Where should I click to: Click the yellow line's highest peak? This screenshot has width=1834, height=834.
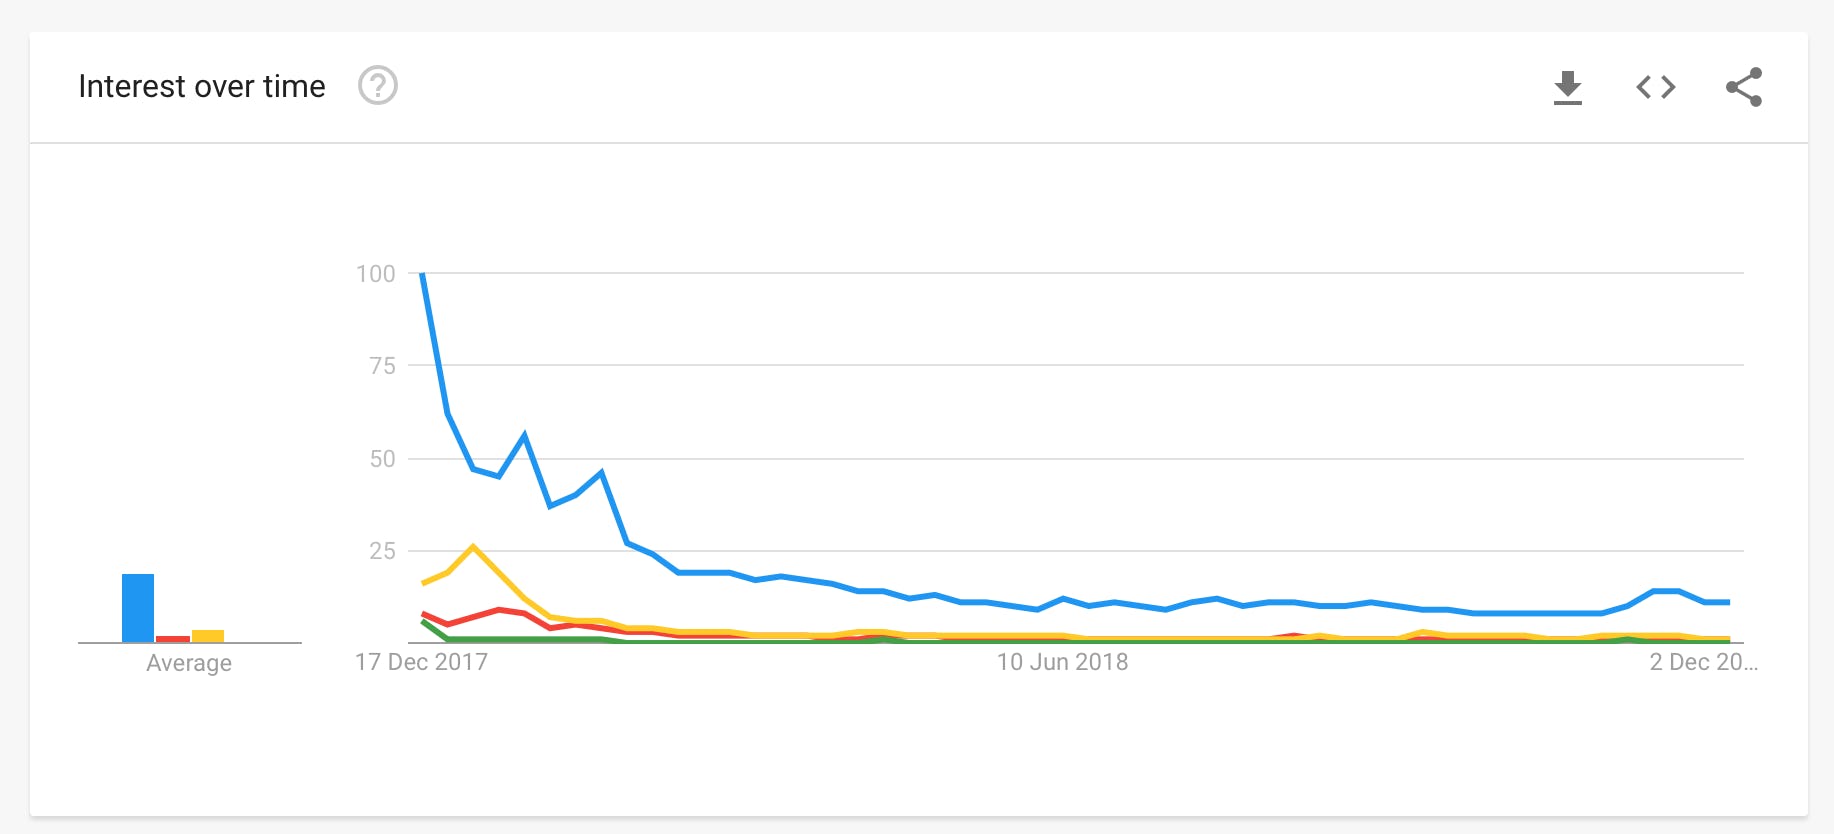[473, 547]
